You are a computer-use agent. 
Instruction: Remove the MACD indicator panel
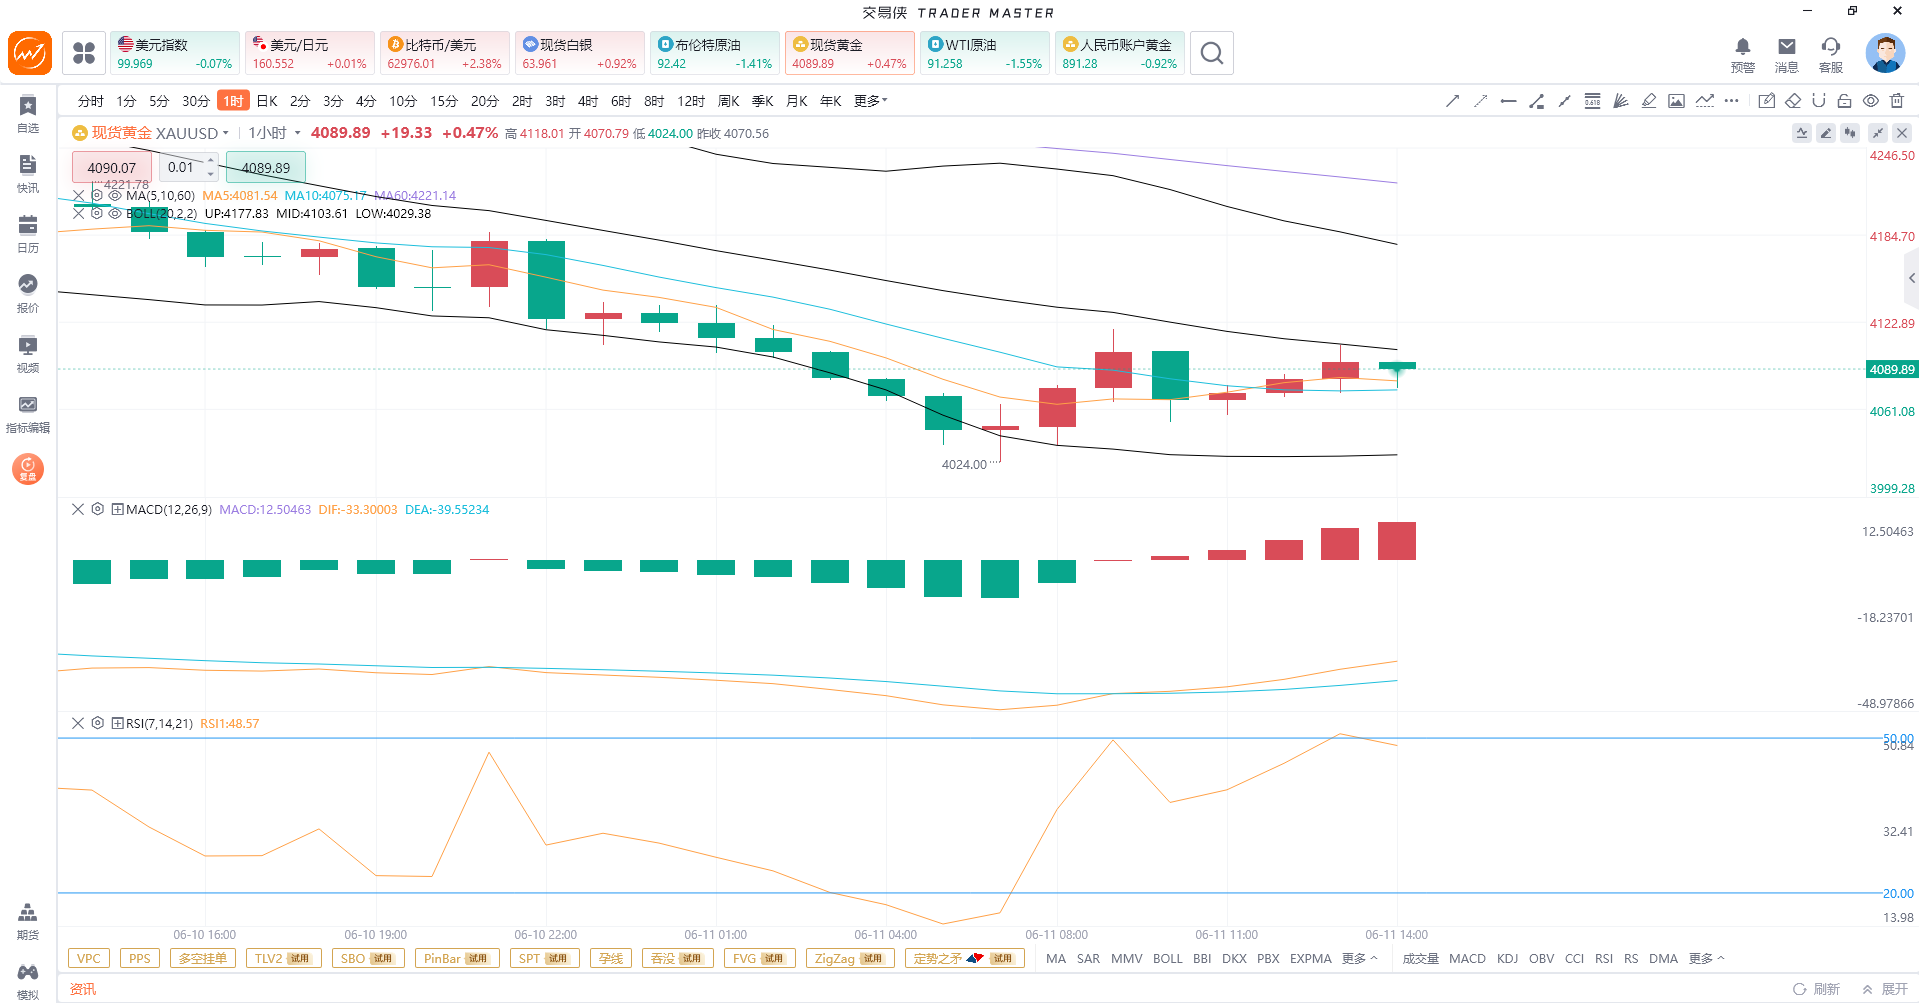coord(78,509)
